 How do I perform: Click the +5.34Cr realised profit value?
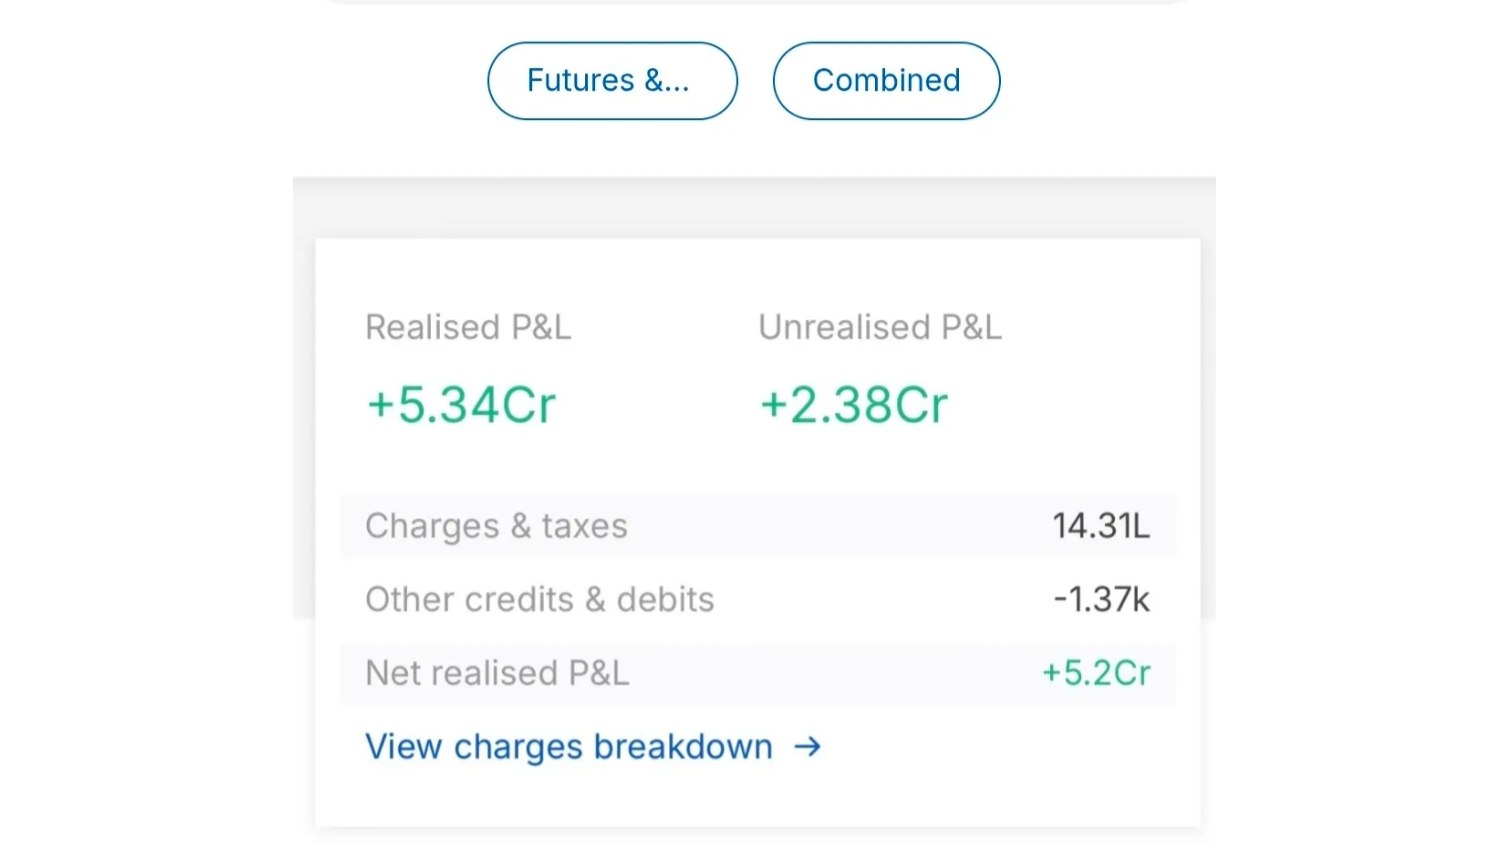tap(461, 405)
